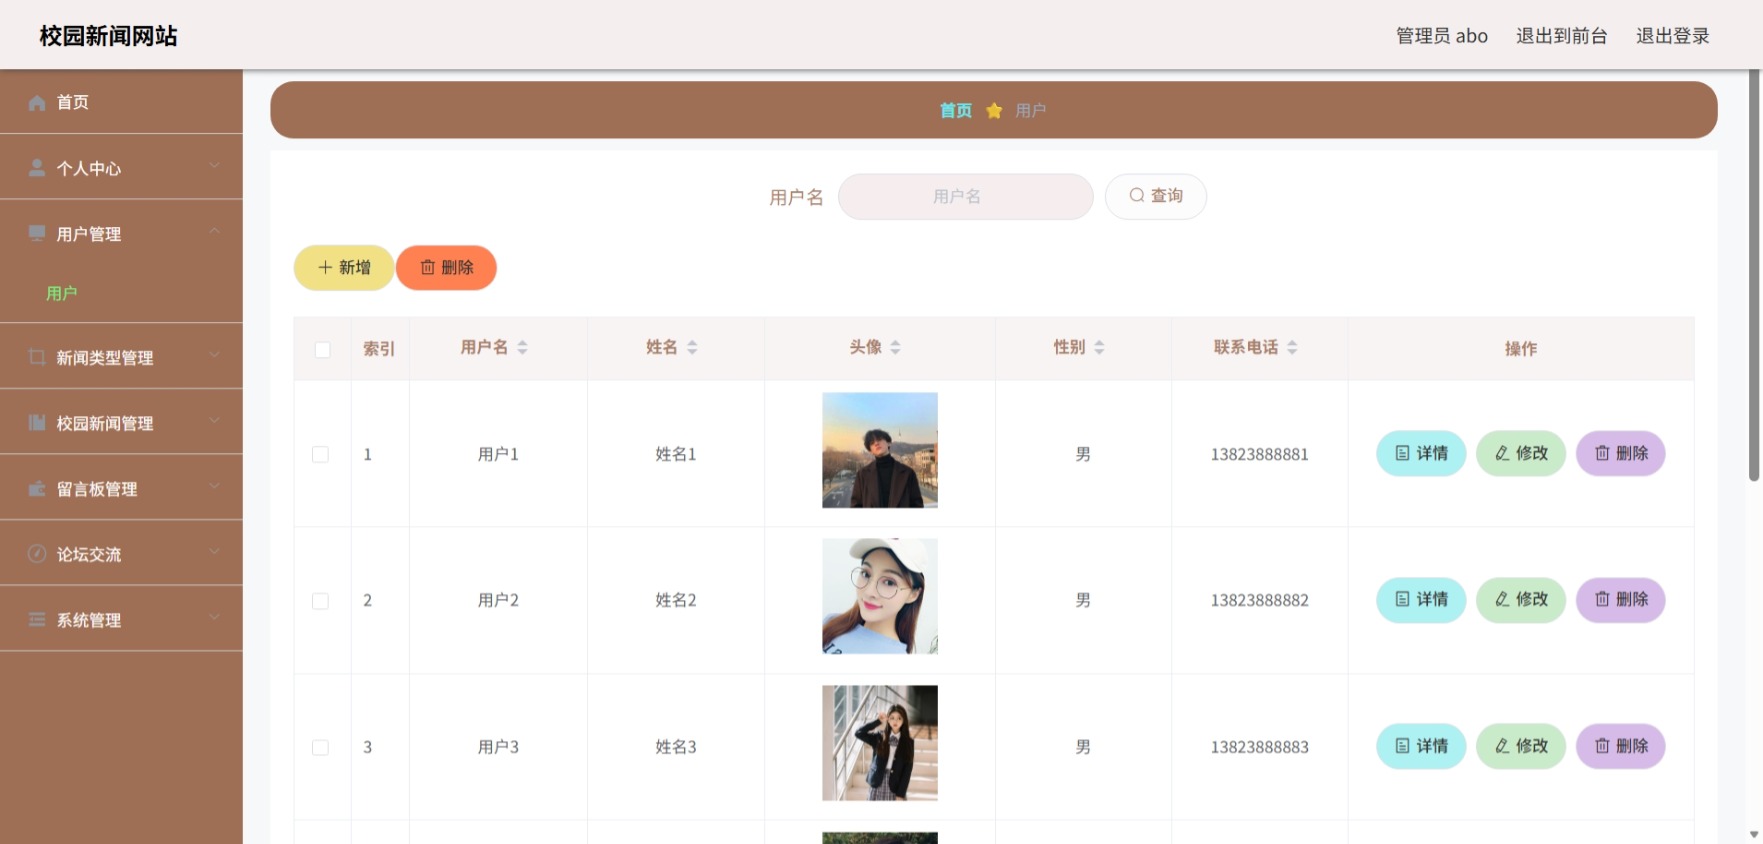
Task: Click the 留言板管理 sidebar menu
Action: [121, 489]
